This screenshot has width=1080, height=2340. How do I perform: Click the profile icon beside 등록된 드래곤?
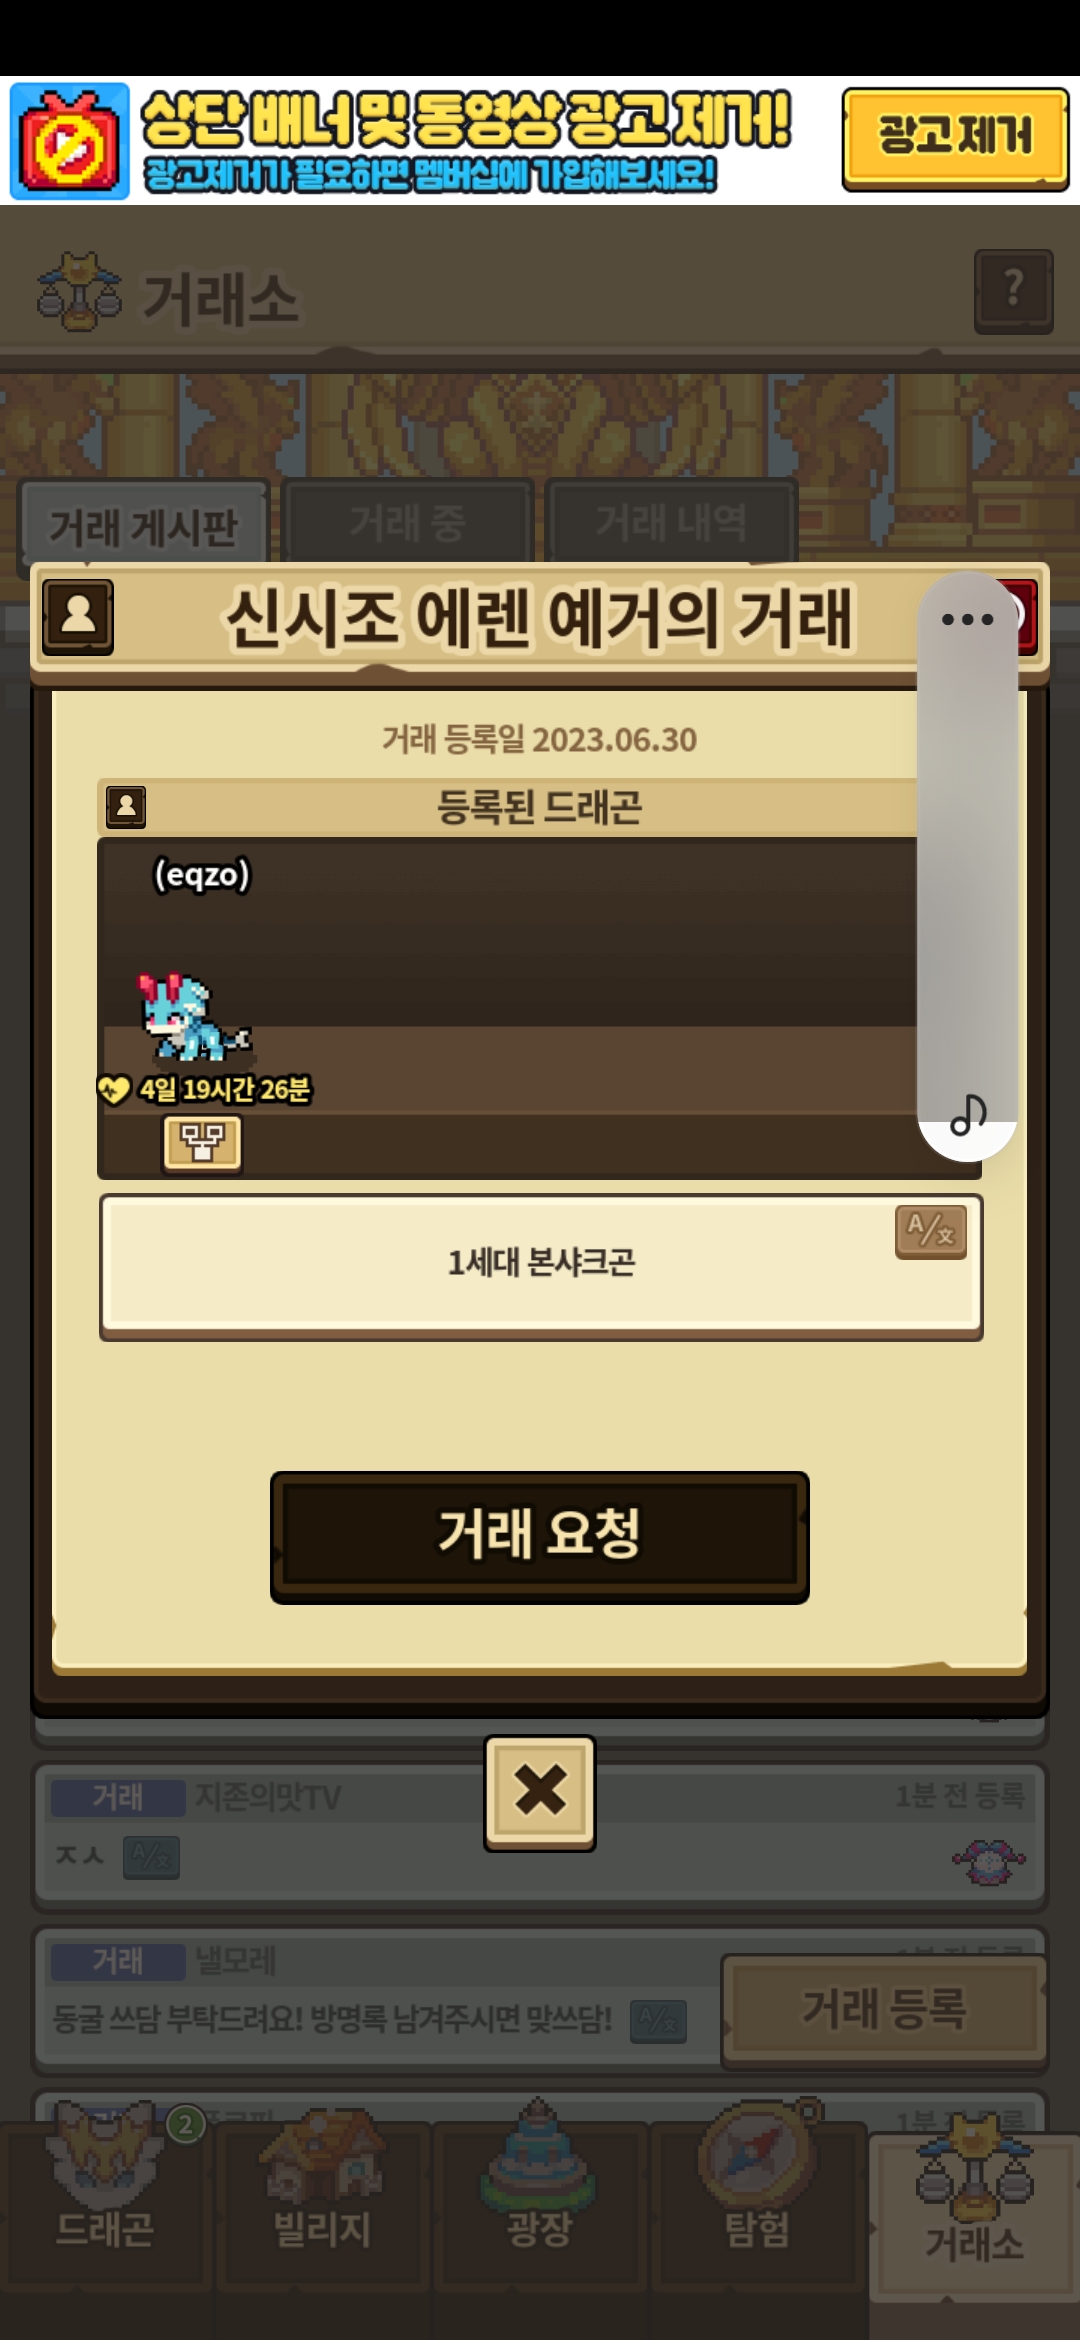(126, 807)
